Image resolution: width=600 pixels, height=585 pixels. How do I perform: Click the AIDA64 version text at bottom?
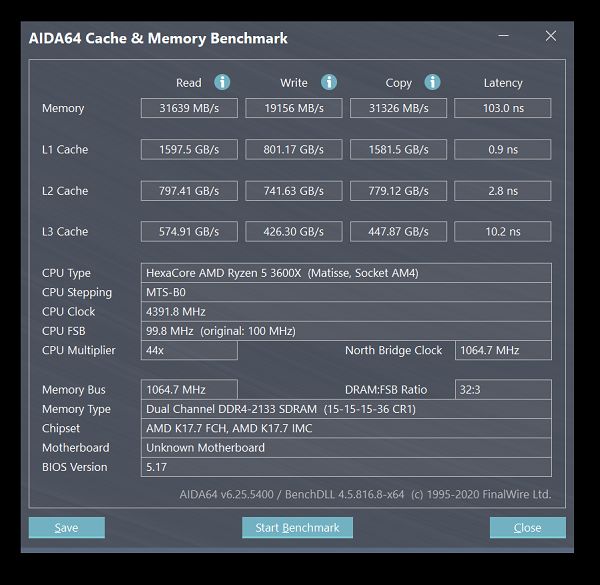365,494
